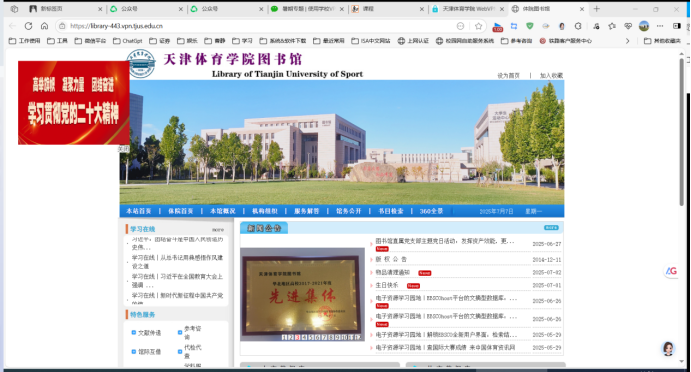Click the site info icon beside URL
Viewport: 691px width, 372px height.
click(x=62, y=26)
